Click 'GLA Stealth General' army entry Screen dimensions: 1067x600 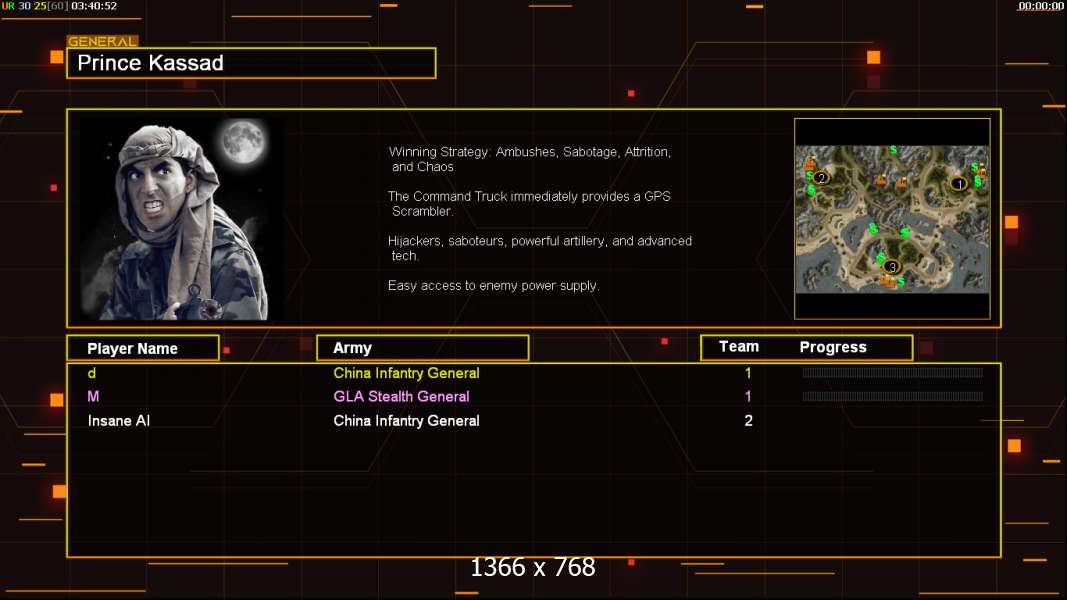click(x=401, y=396)
